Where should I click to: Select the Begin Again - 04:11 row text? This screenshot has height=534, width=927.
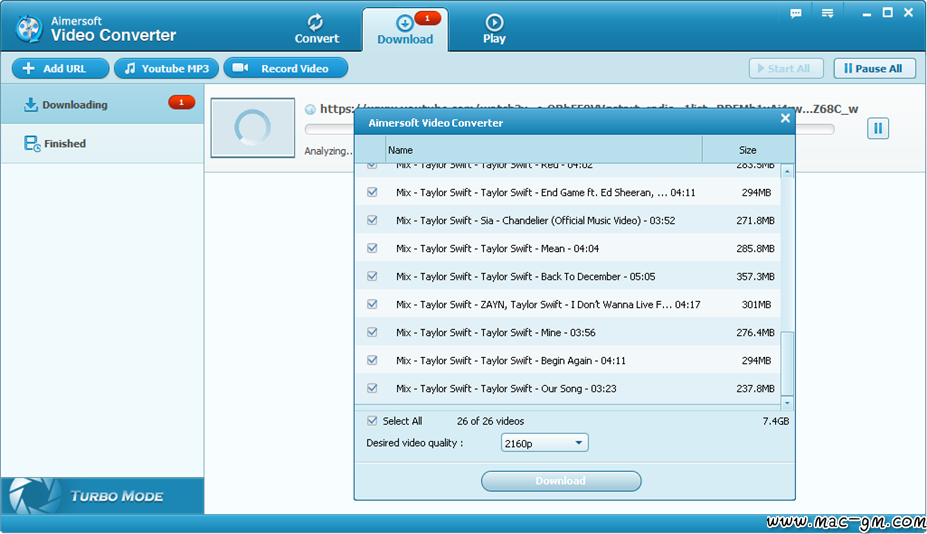tap(511, 360)
